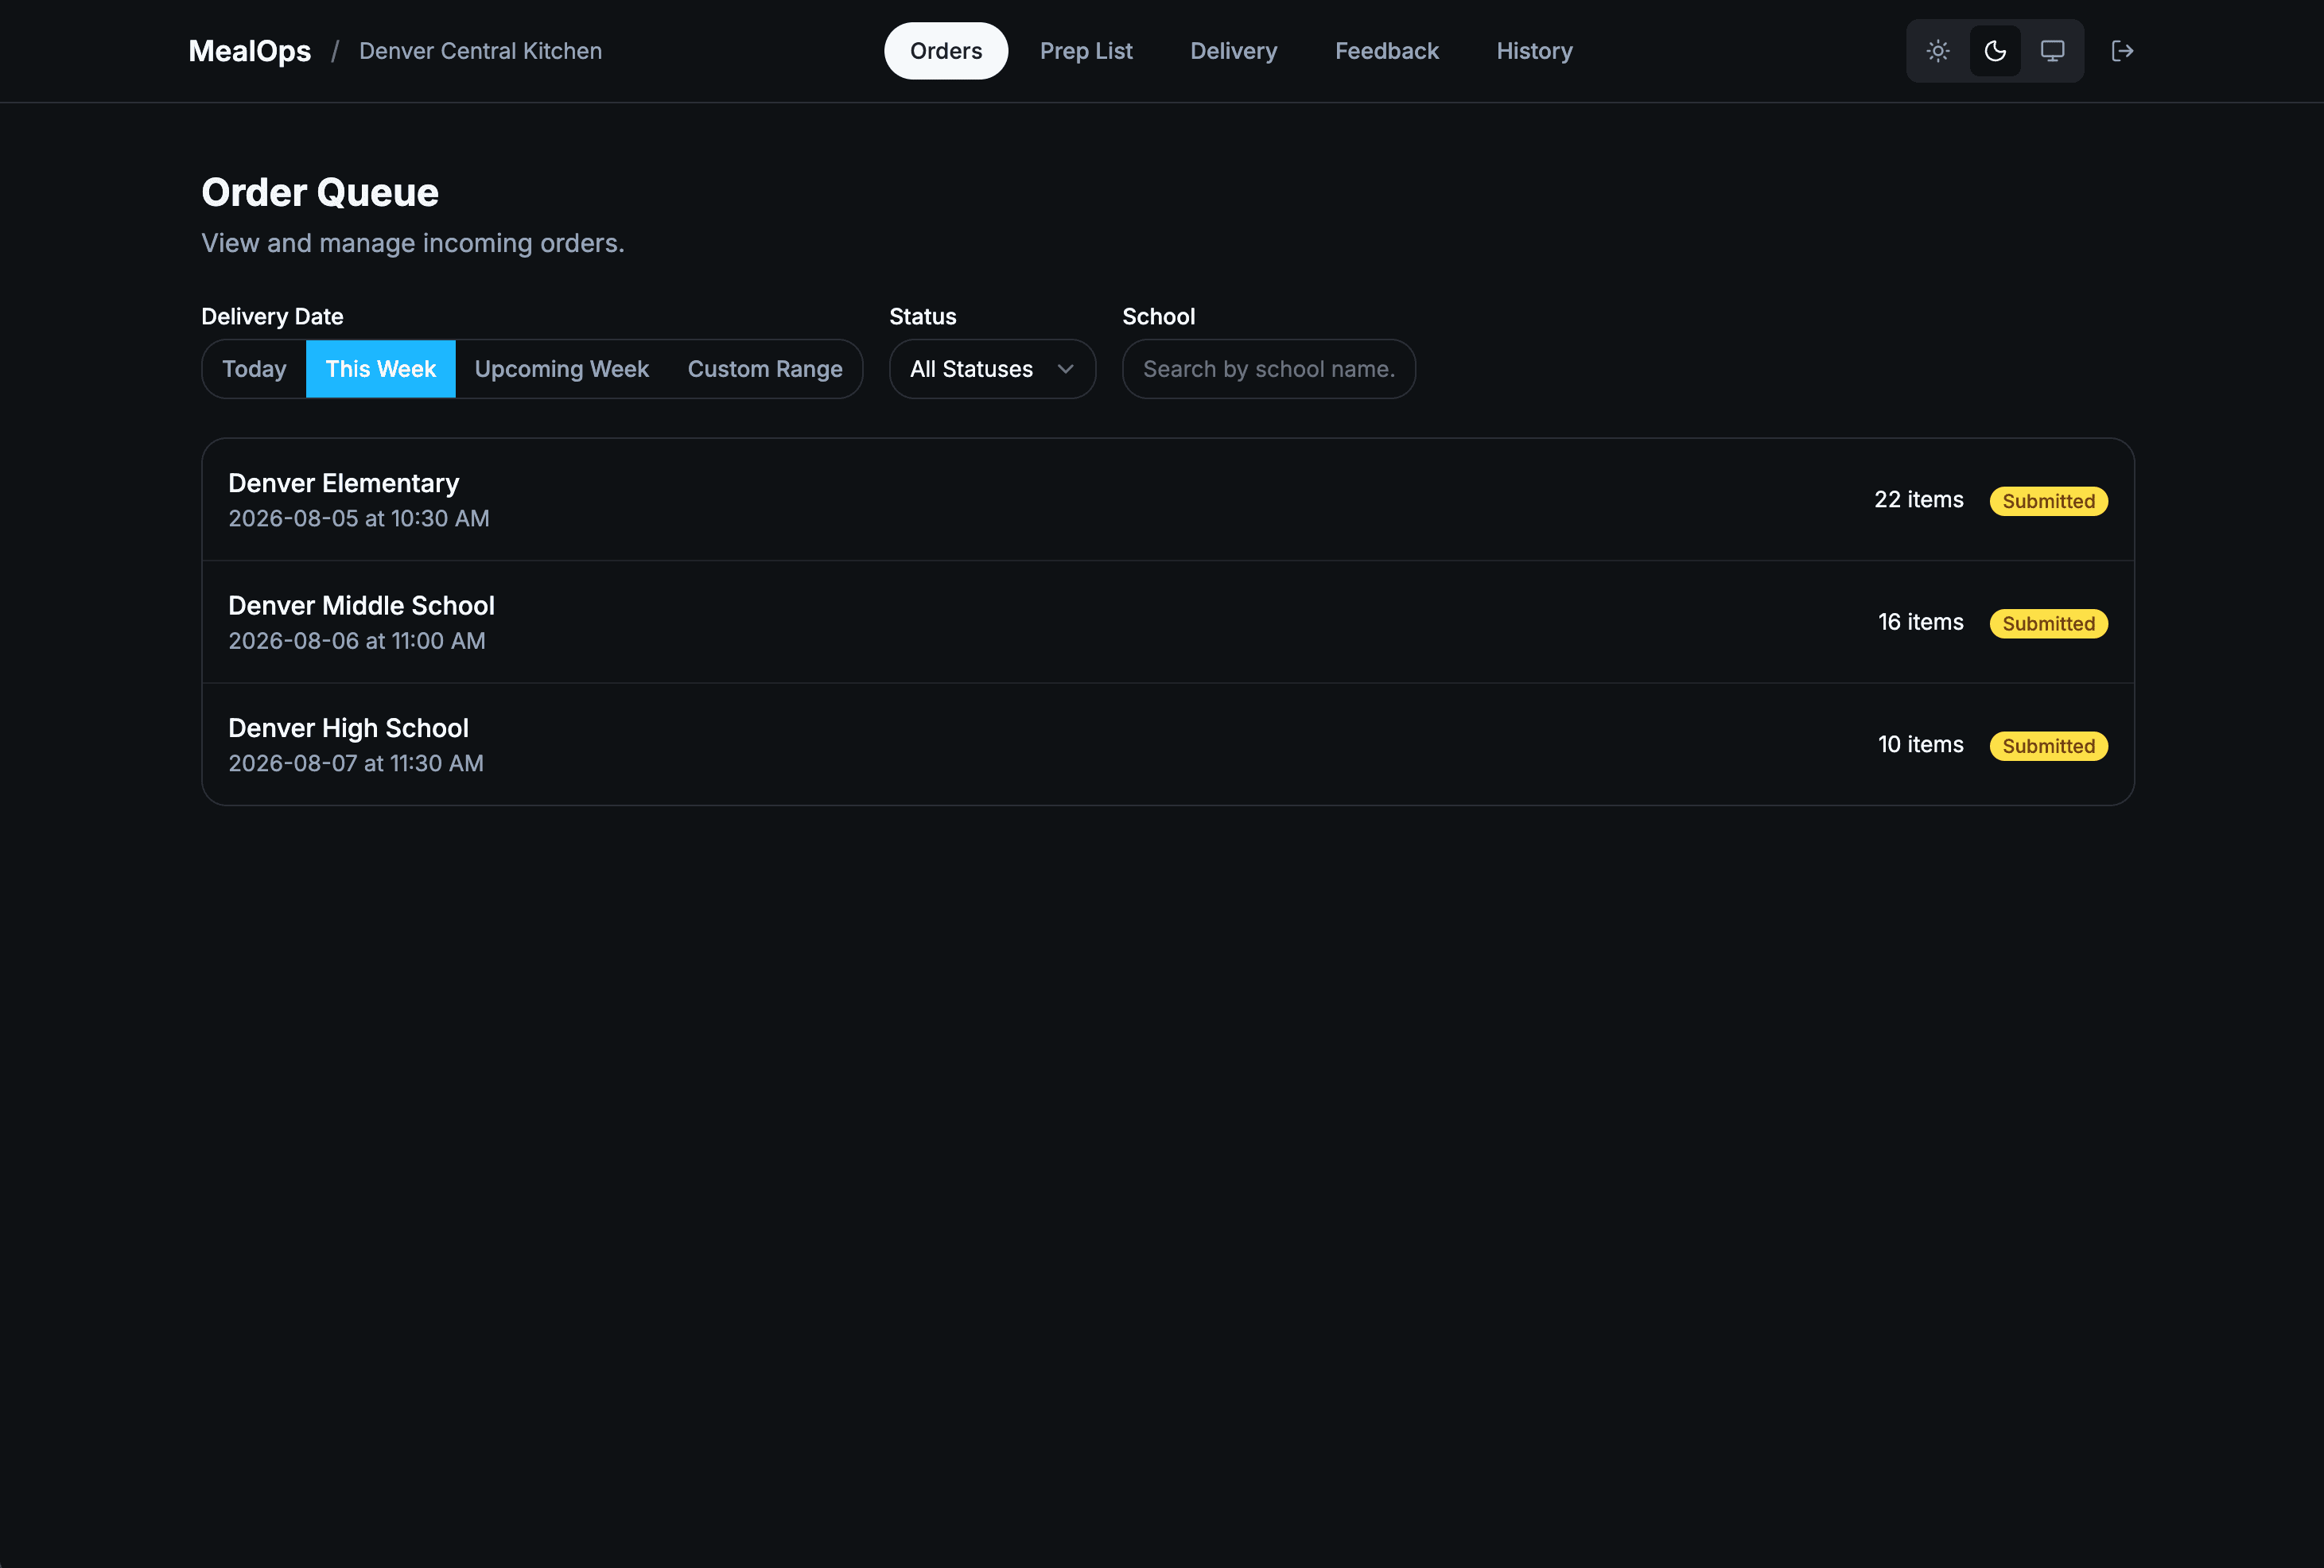Click date 2026-08-07 at 11:30 AM

(356, 764)
